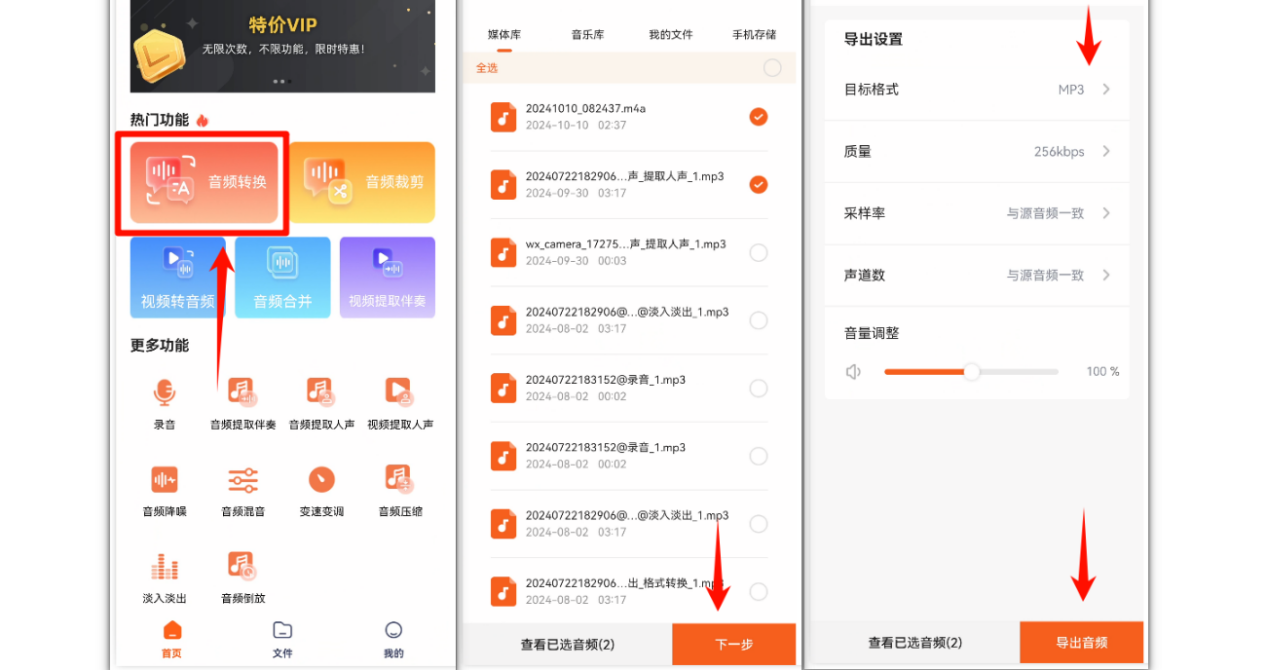Open the 视频提取伴奏 tool
The height and width of the screenshot is (670, 1266).
[387, 278]
